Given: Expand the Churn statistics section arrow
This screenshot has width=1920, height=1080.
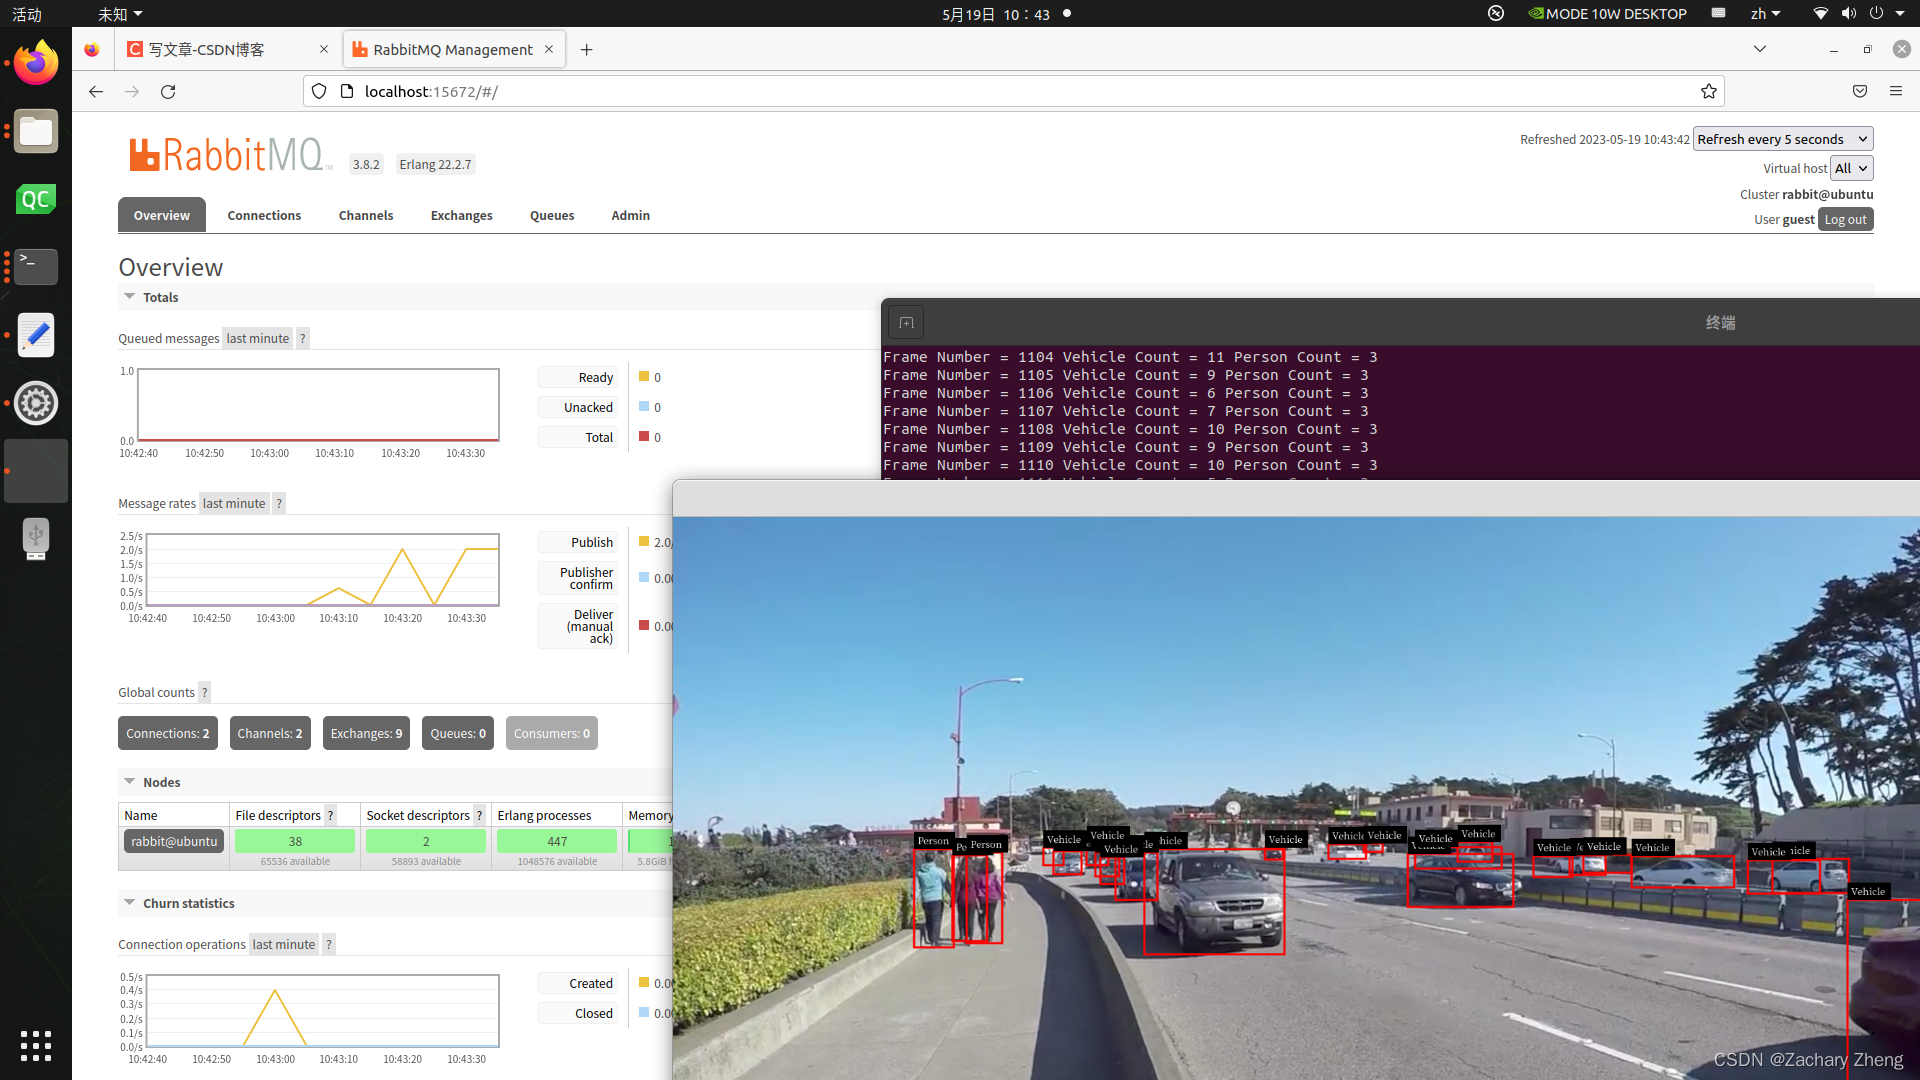Looking at the screenshot, I should (129, 902).
